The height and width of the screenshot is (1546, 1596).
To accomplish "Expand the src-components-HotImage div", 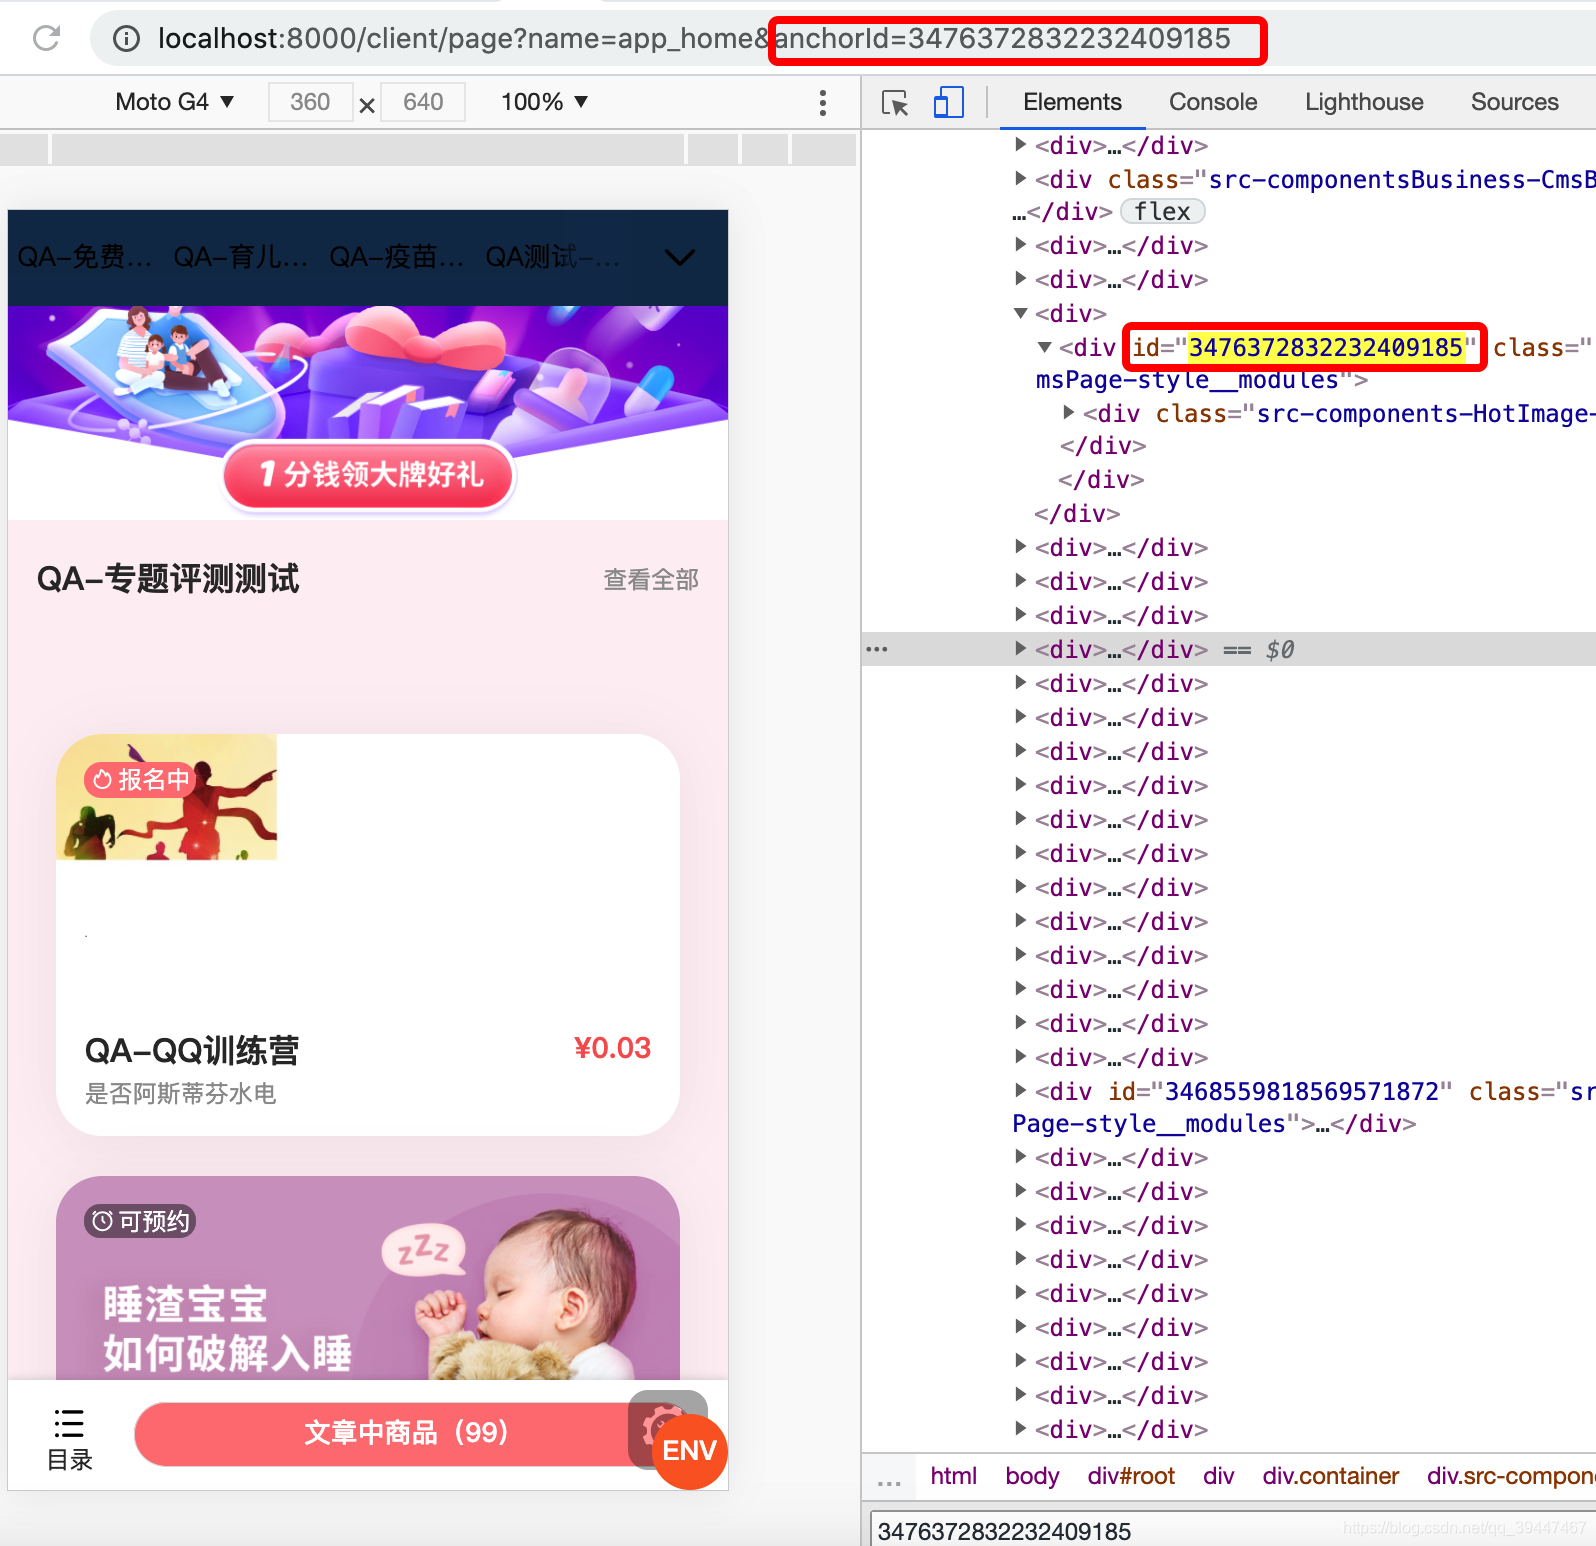I will click(x=1069, y=413).
